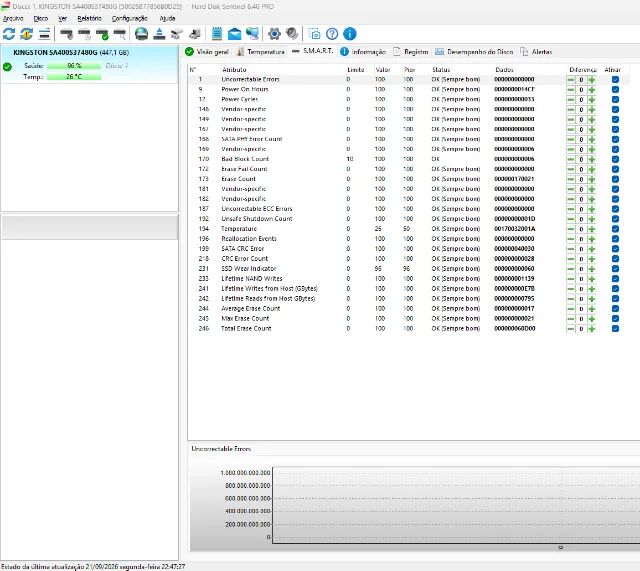The width and height of the screenshot is (640, 571).
Task: Click the refresh icon with warning badge
Action: (x=27, y=34)
